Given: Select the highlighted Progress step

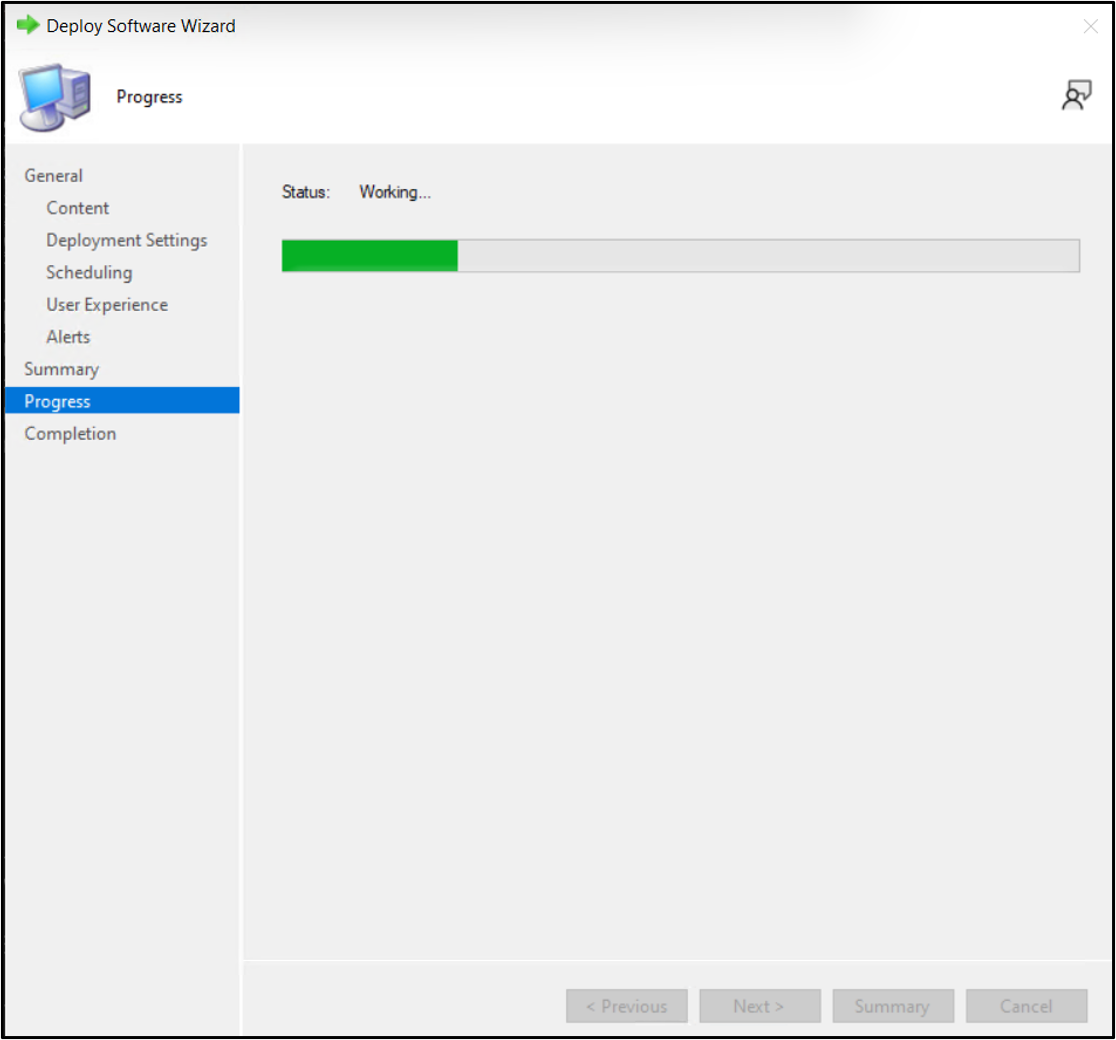Looking at the screenshot, I should point(122,401).
